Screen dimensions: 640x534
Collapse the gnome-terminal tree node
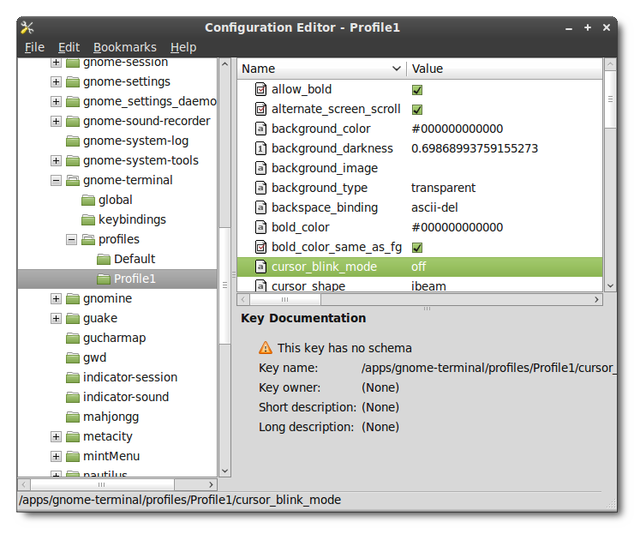[x=56, y=180]
